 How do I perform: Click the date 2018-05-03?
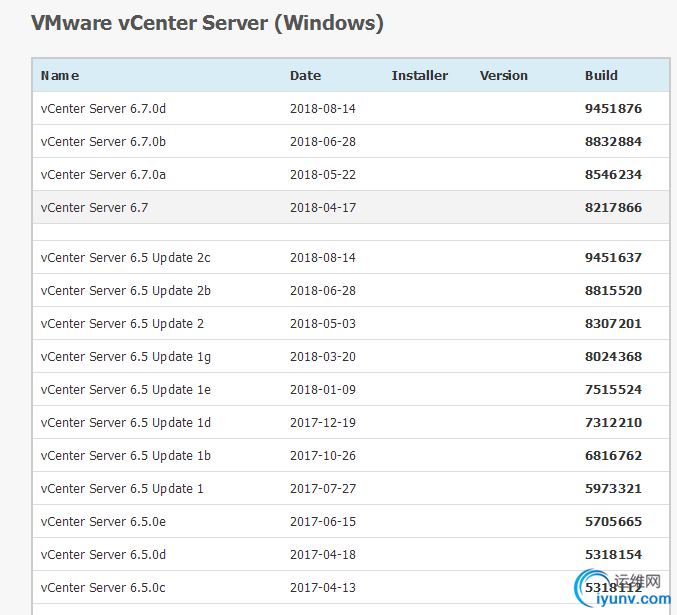tap(323, 324)
